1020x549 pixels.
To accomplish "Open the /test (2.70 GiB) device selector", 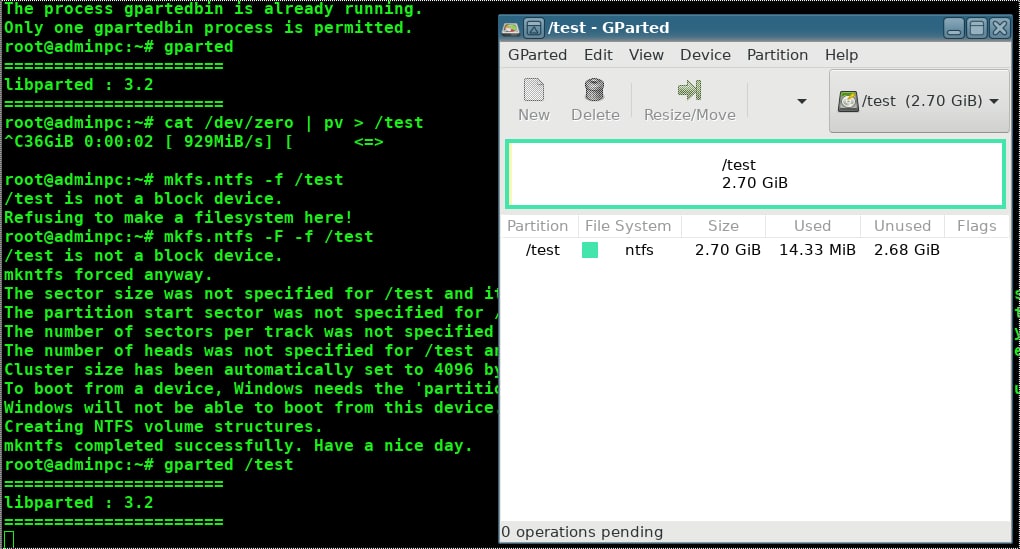I will point(919,101).
